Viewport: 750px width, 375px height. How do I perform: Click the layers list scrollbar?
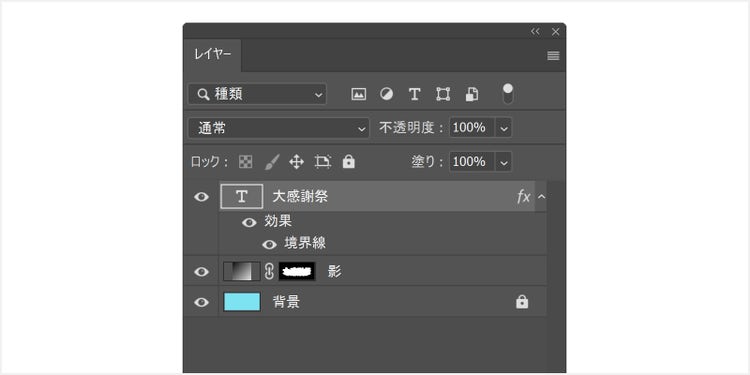pyautogui.click(x=556, y=276)
